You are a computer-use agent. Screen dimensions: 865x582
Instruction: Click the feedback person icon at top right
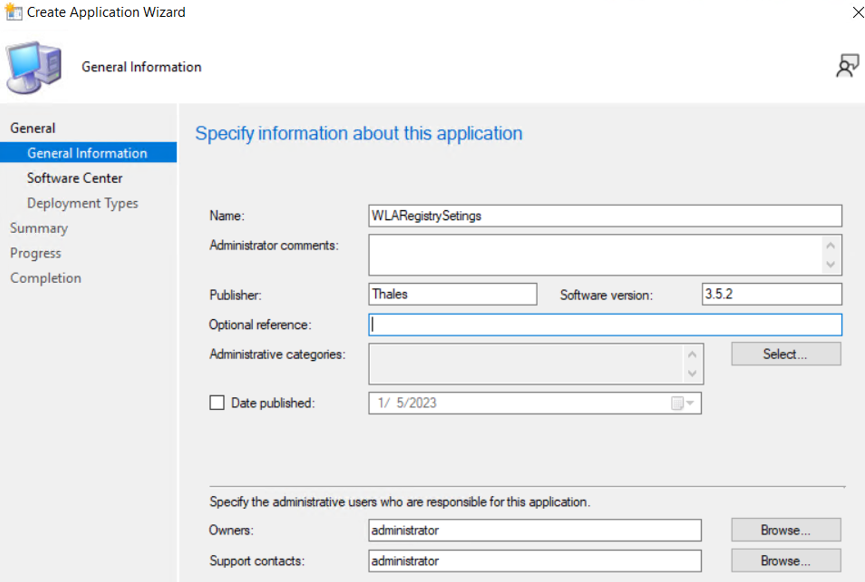847,66
